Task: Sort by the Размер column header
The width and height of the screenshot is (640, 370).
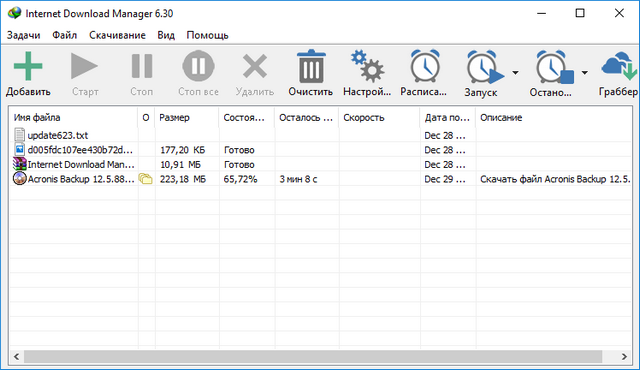Action: 187,117
